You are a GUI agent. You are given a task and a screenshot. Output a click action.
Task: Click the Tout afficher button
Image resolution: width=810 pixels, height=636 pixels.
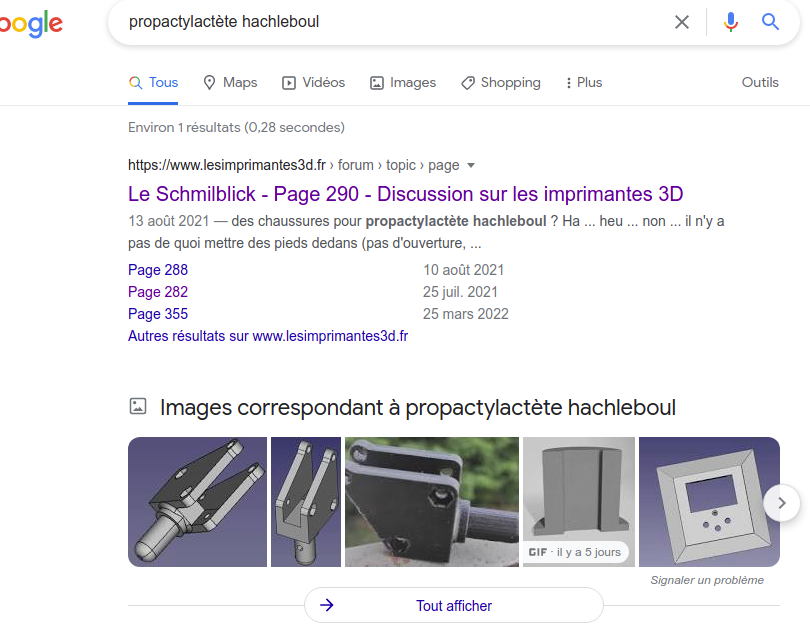point(454,606)
